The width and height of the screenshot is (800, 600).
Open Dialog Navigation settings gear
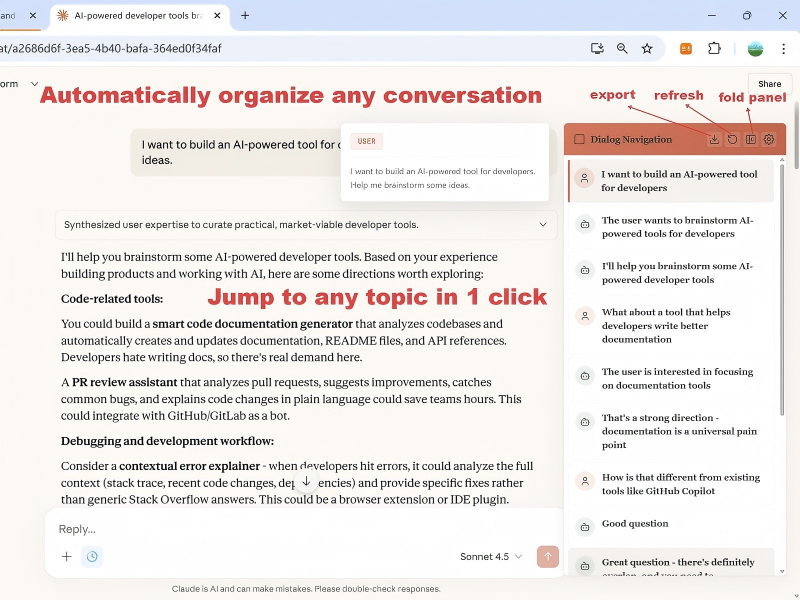tap(769, 139)
